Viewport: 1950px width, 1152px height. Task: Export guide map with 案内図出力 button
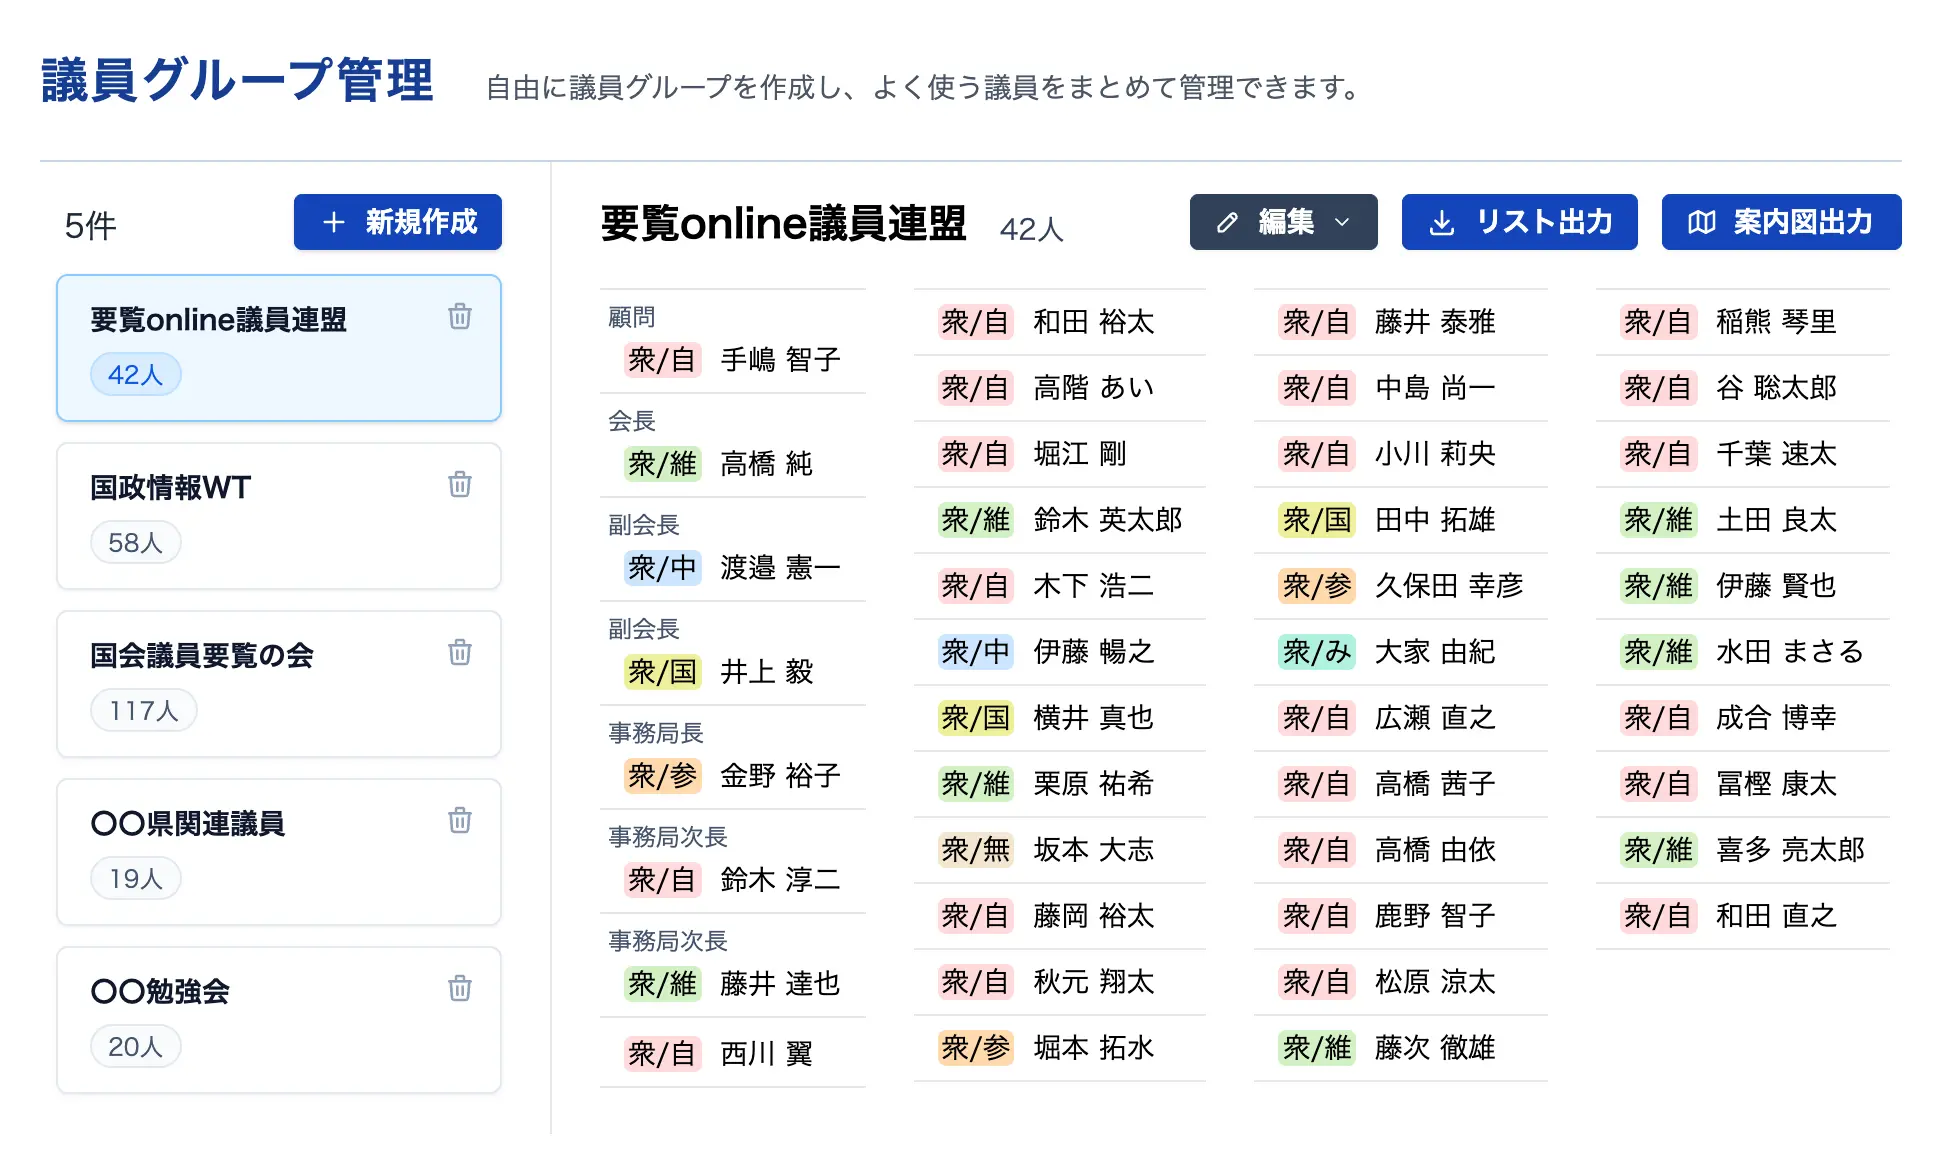tap(1781, 222)
